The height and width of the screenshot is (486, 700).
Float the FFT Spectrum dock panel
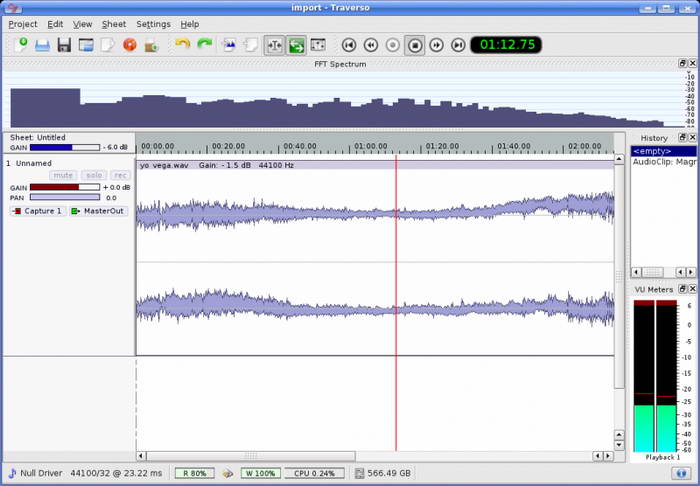(683, 63)
